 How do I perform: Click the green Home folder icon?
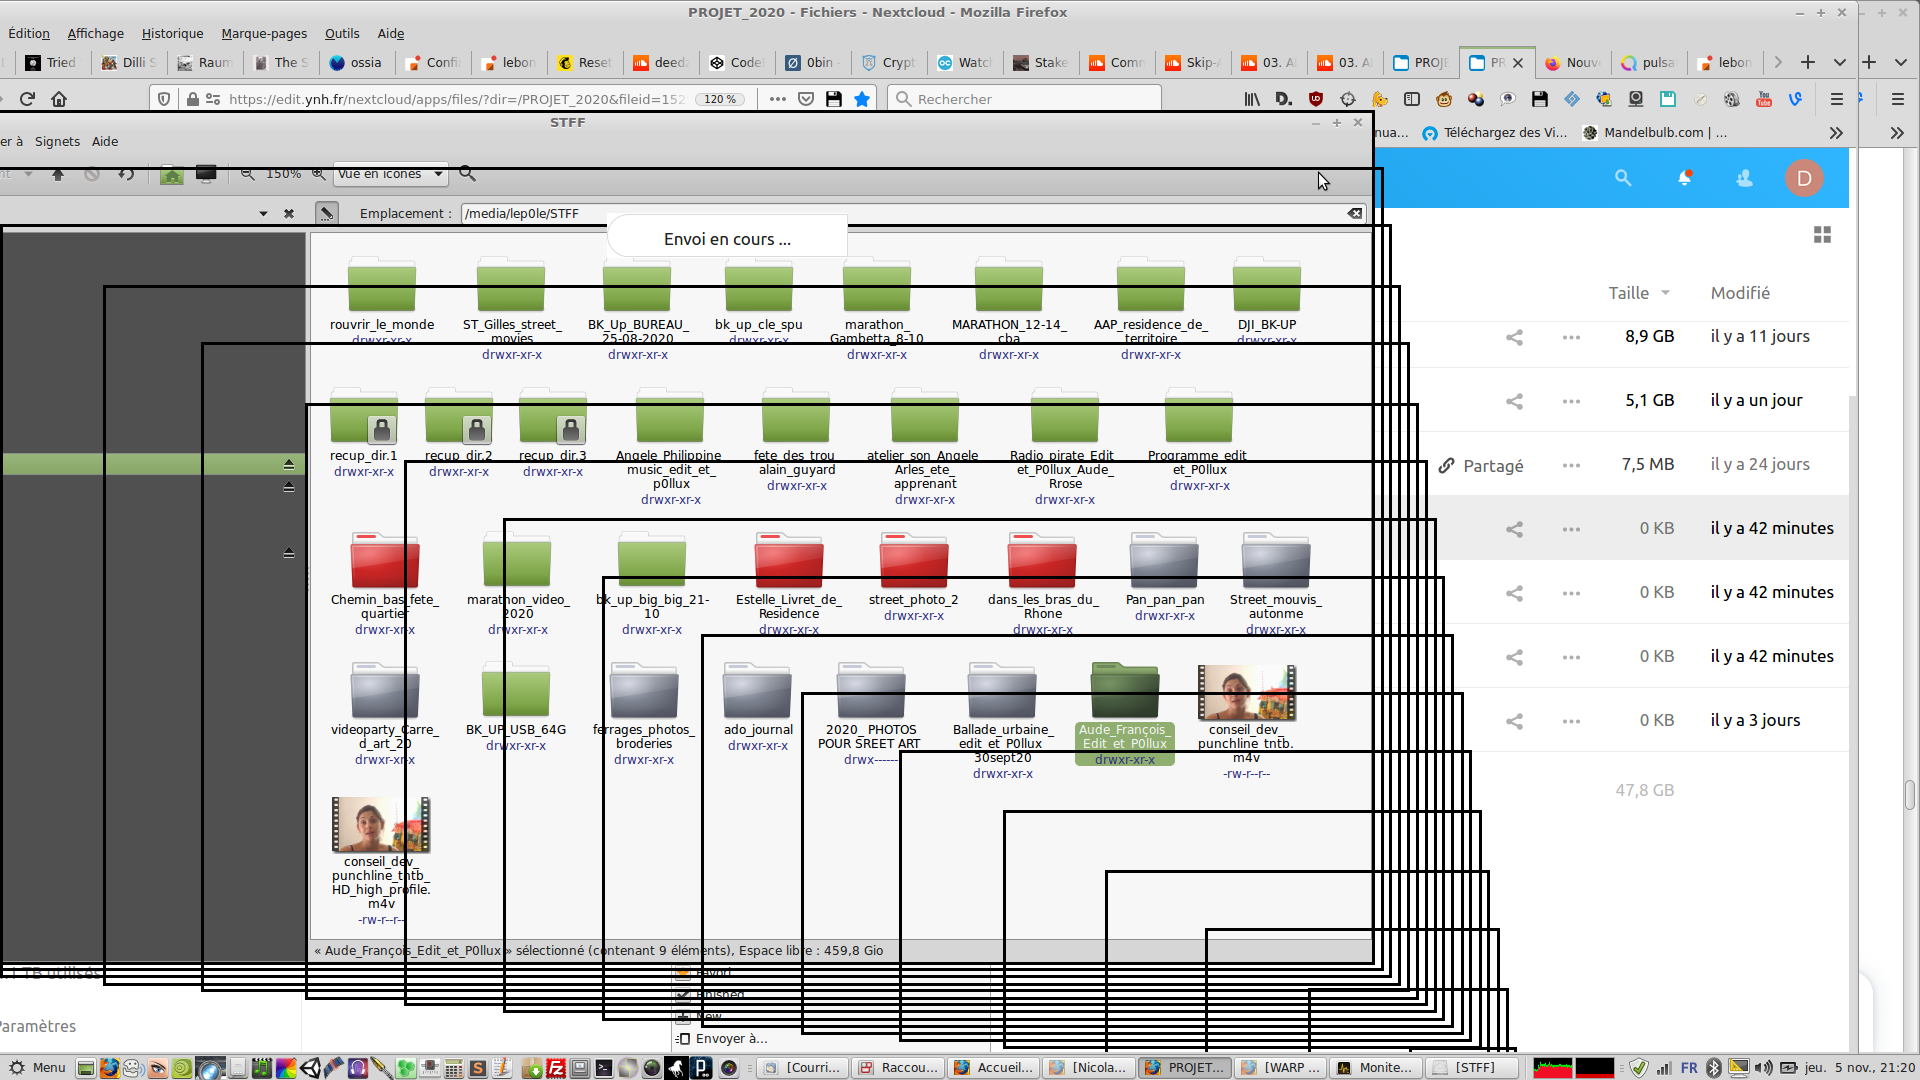tap(172, 174)
